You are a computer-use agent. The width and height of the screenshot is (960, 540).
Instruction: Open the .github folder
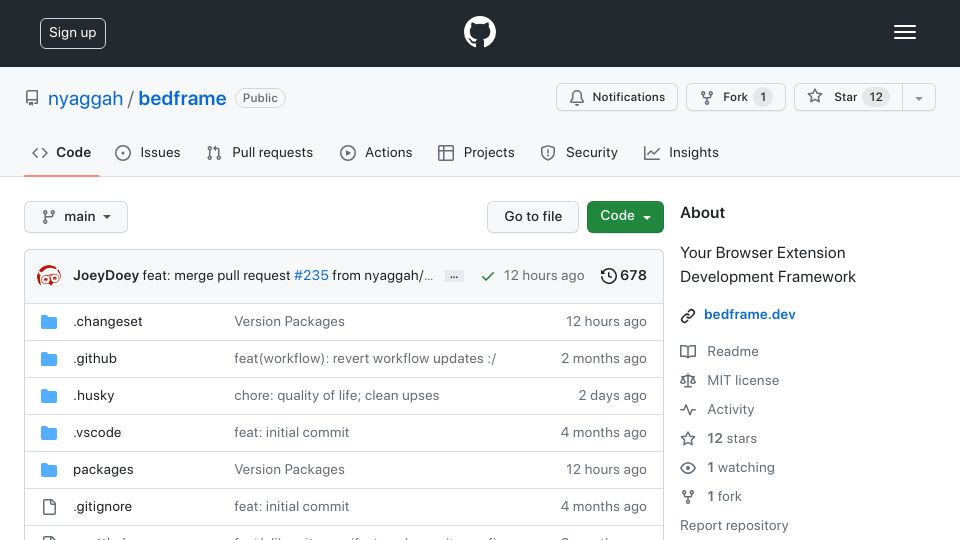(95, 359)
